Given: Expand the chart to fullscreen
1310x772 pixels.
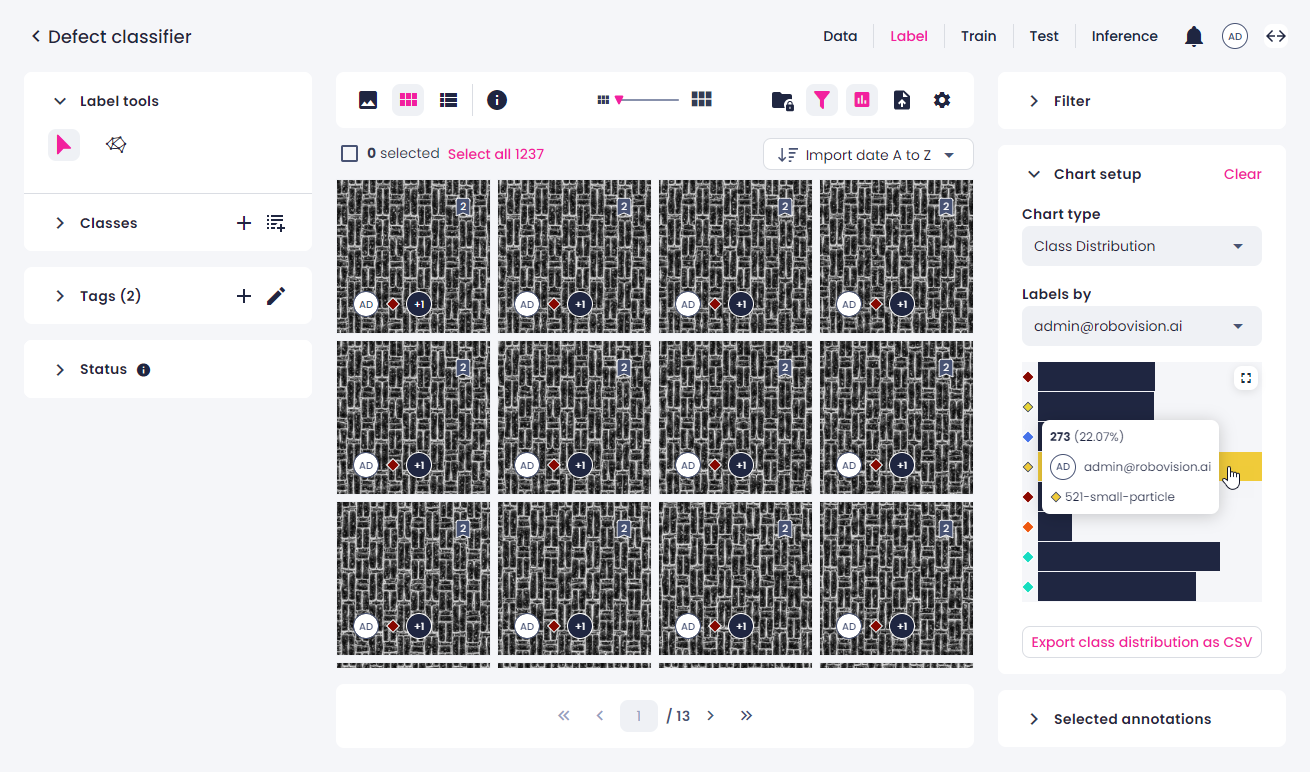Looking at the screenshot, I should [1245, 378].
